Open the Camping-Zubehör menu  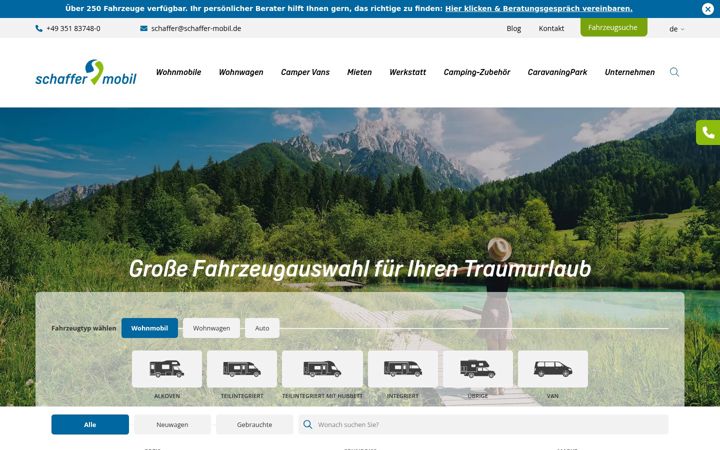[x=477, y=72]
